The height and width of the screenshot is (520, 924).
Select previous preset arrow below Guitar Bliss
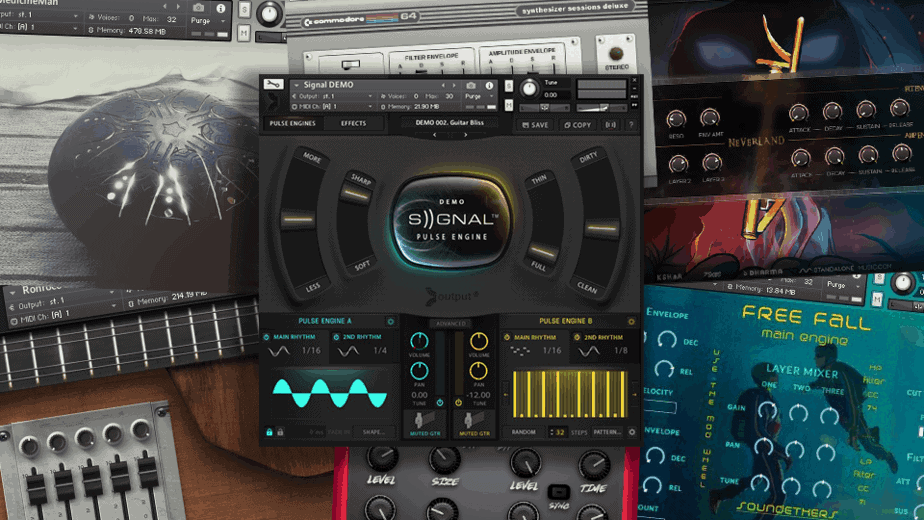(435, 135)
